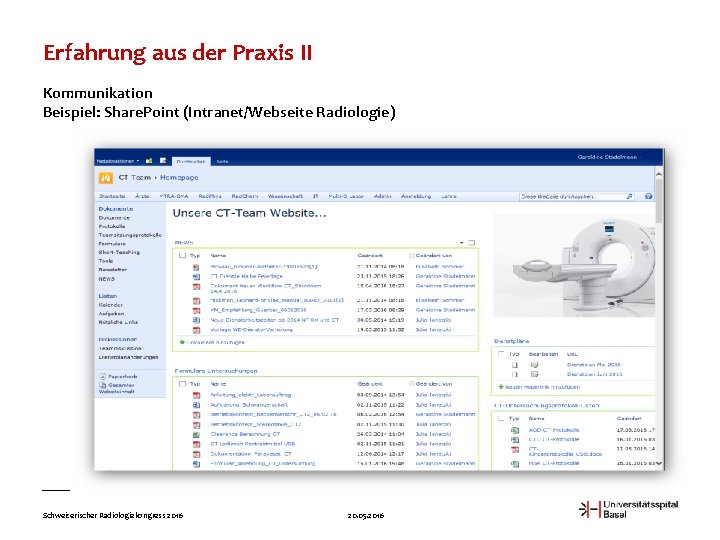The image size is (720, 540).
Task: Open Lehre in top navigation
Action: (x=449, y=196)
